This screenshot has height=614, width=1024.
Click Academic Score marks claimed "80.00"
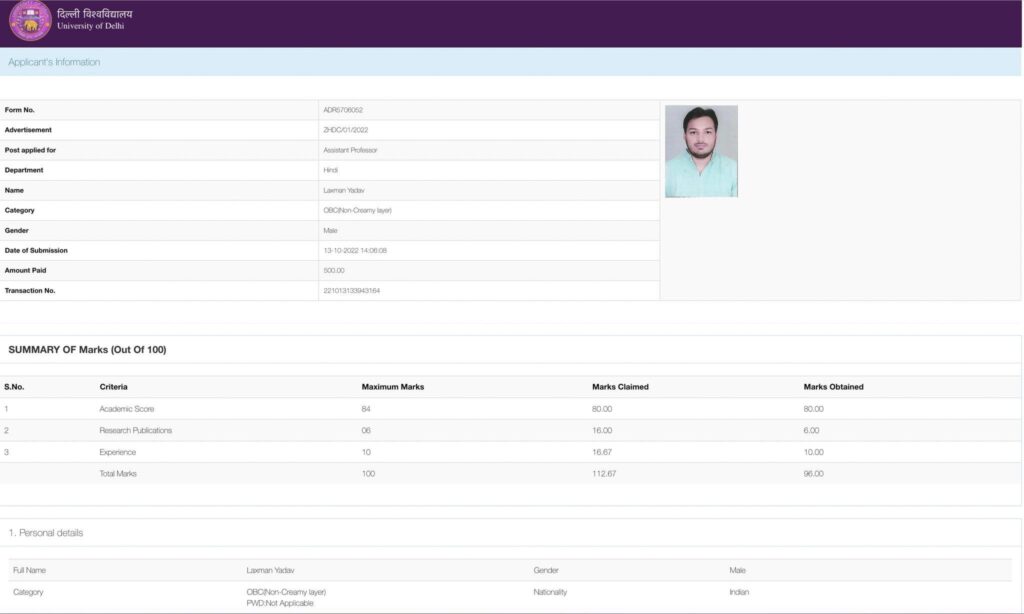pyautogui.click(x=602, y=409)
